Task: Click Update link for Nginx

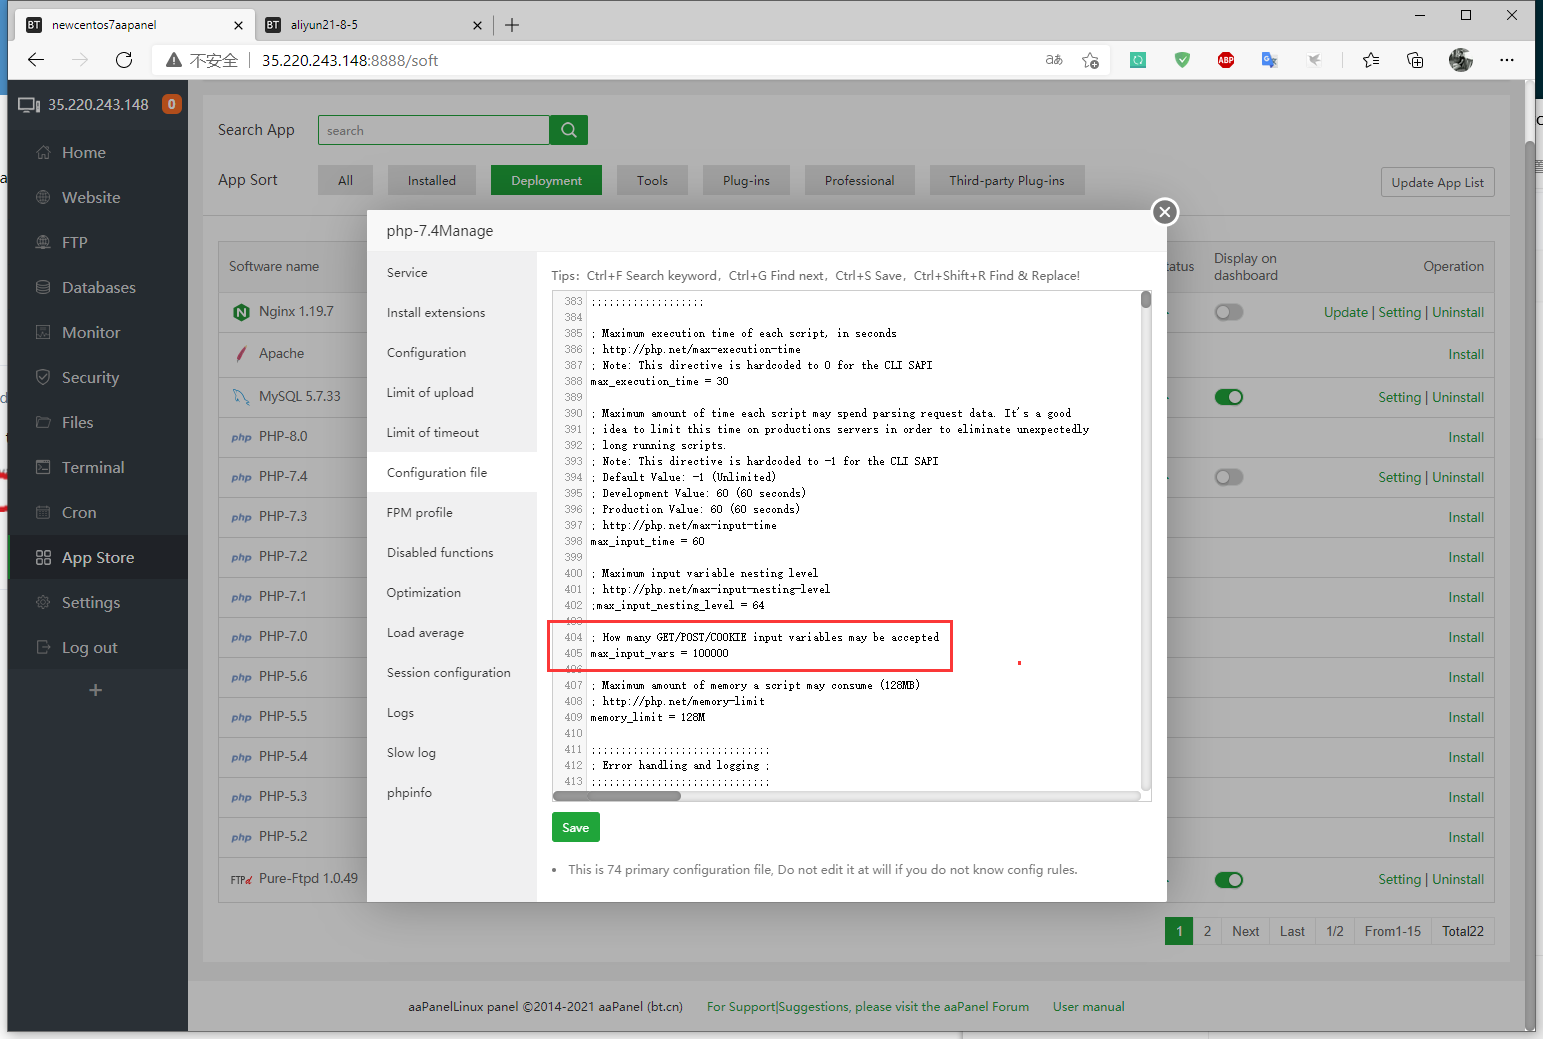Action: point(1345,312)
